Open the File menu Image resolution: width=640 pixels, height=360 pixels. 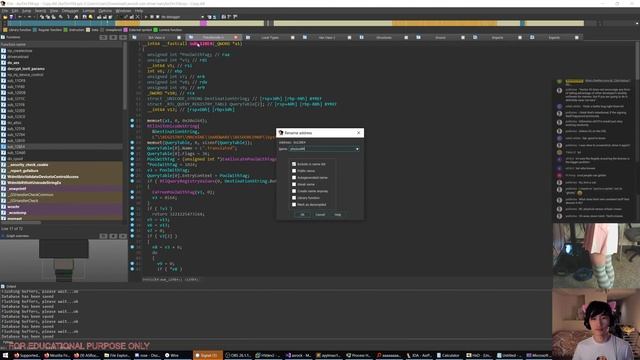[x=5, y=11]
